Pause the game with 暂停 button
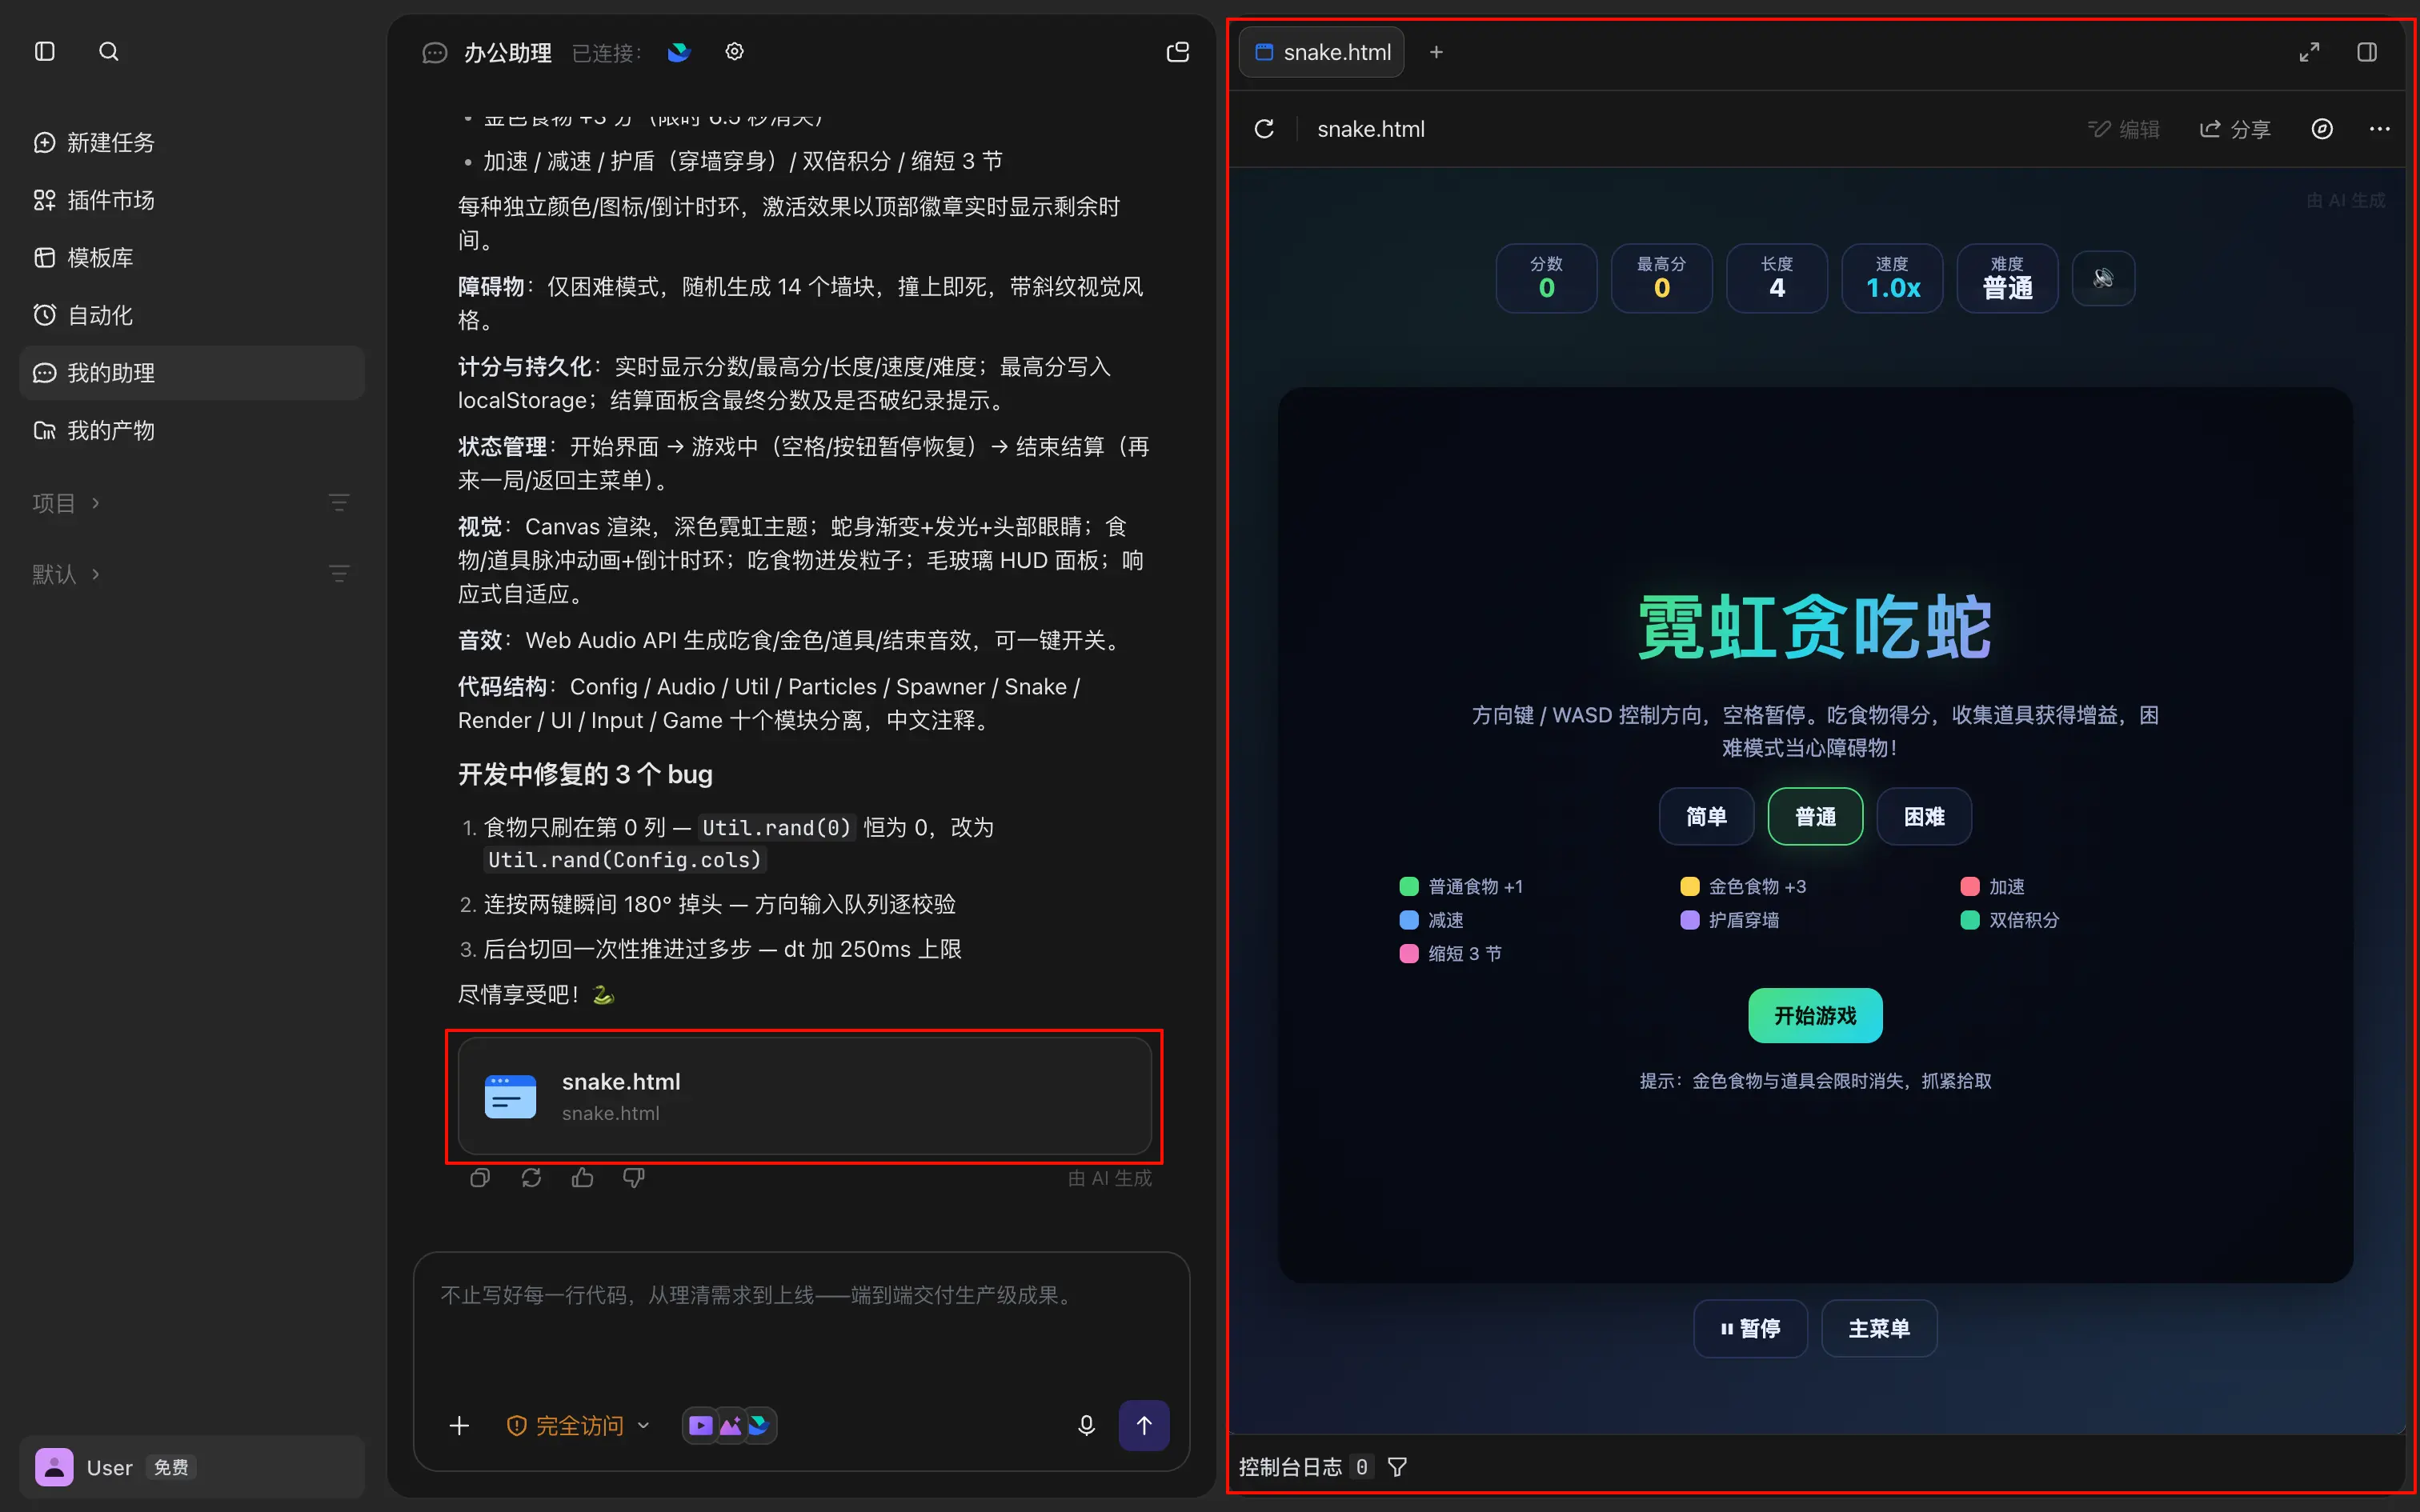The width and height of the screenshot is (2420, 1512). pos(1750,1328)
